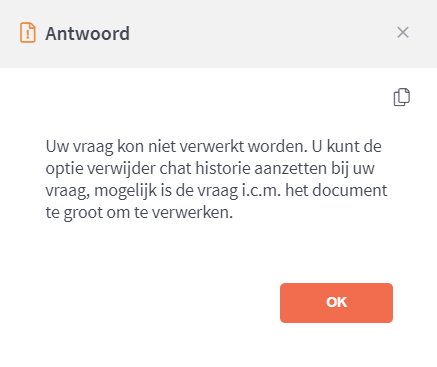Click the line starting 'vraag, mogelijk is de'
The width and height of the screenshot is (437, 367).
coord(216,190)
